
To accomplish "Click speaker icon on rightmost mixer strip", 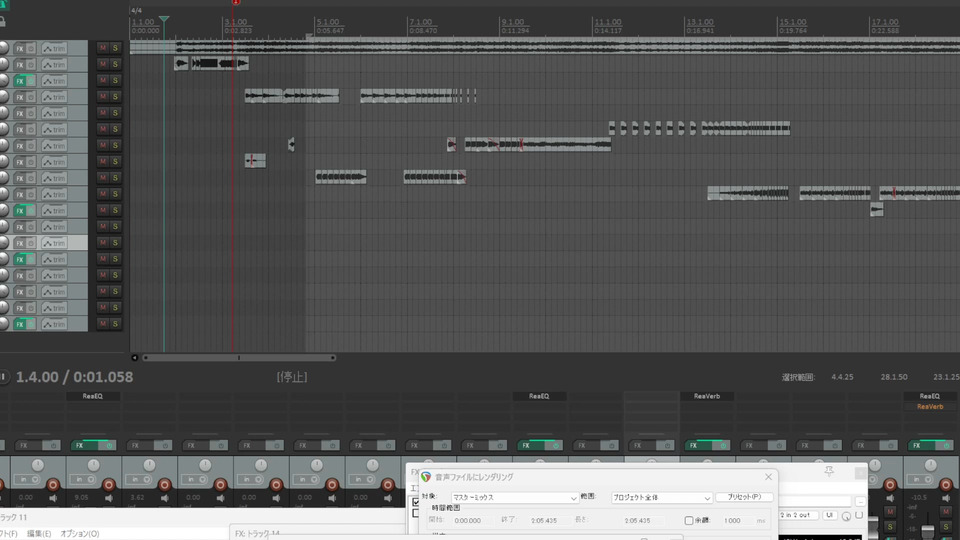I will (x=947, y=498).
